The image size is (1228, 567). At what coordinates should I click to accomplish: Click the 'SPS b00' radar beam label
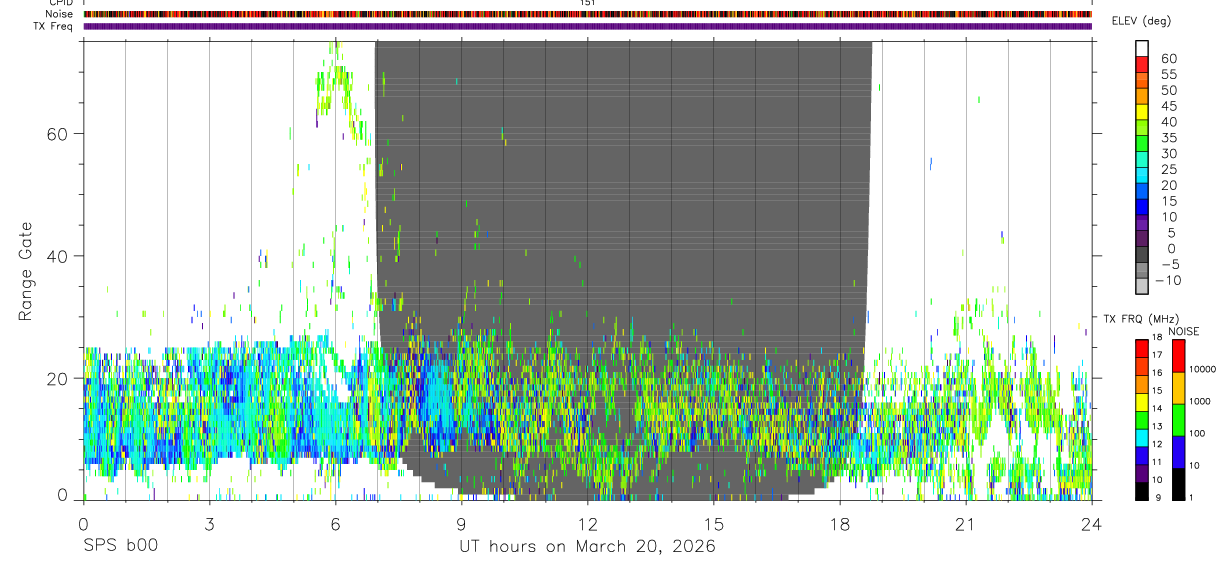click(119, 547)
